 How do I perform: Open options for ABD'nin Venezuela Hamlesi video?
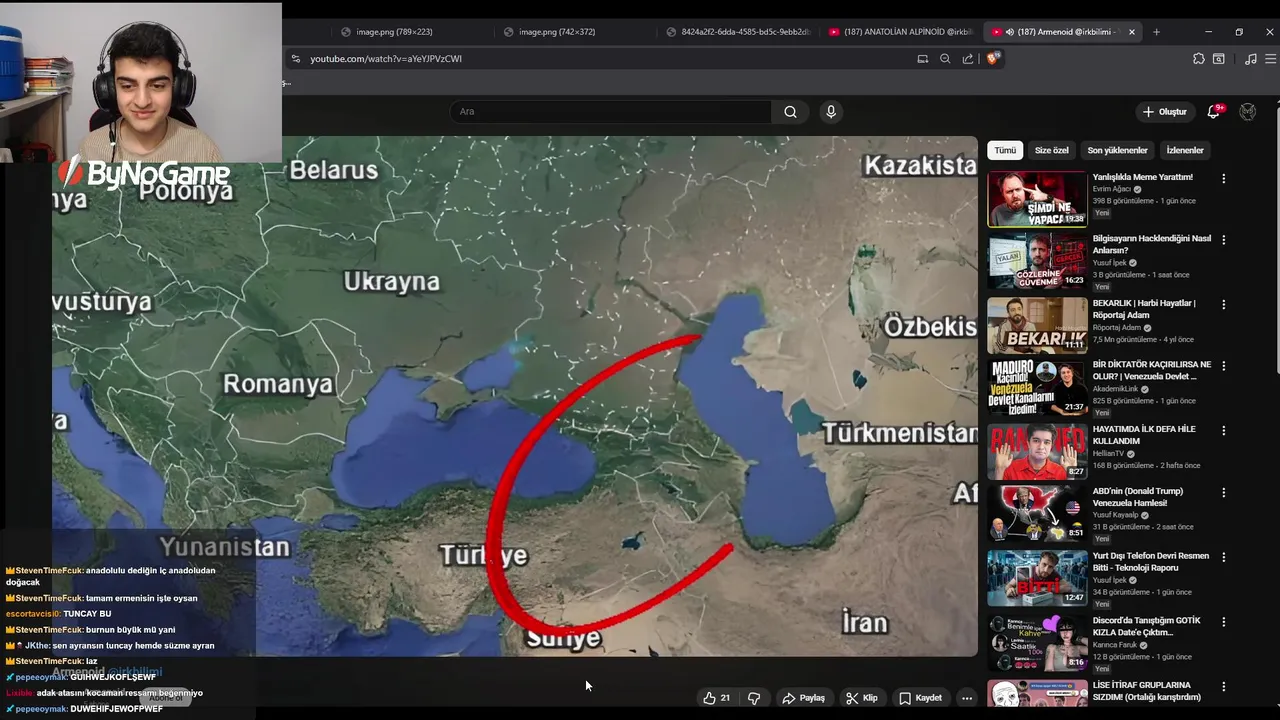pyautogui.click(x=1223, y=493)
